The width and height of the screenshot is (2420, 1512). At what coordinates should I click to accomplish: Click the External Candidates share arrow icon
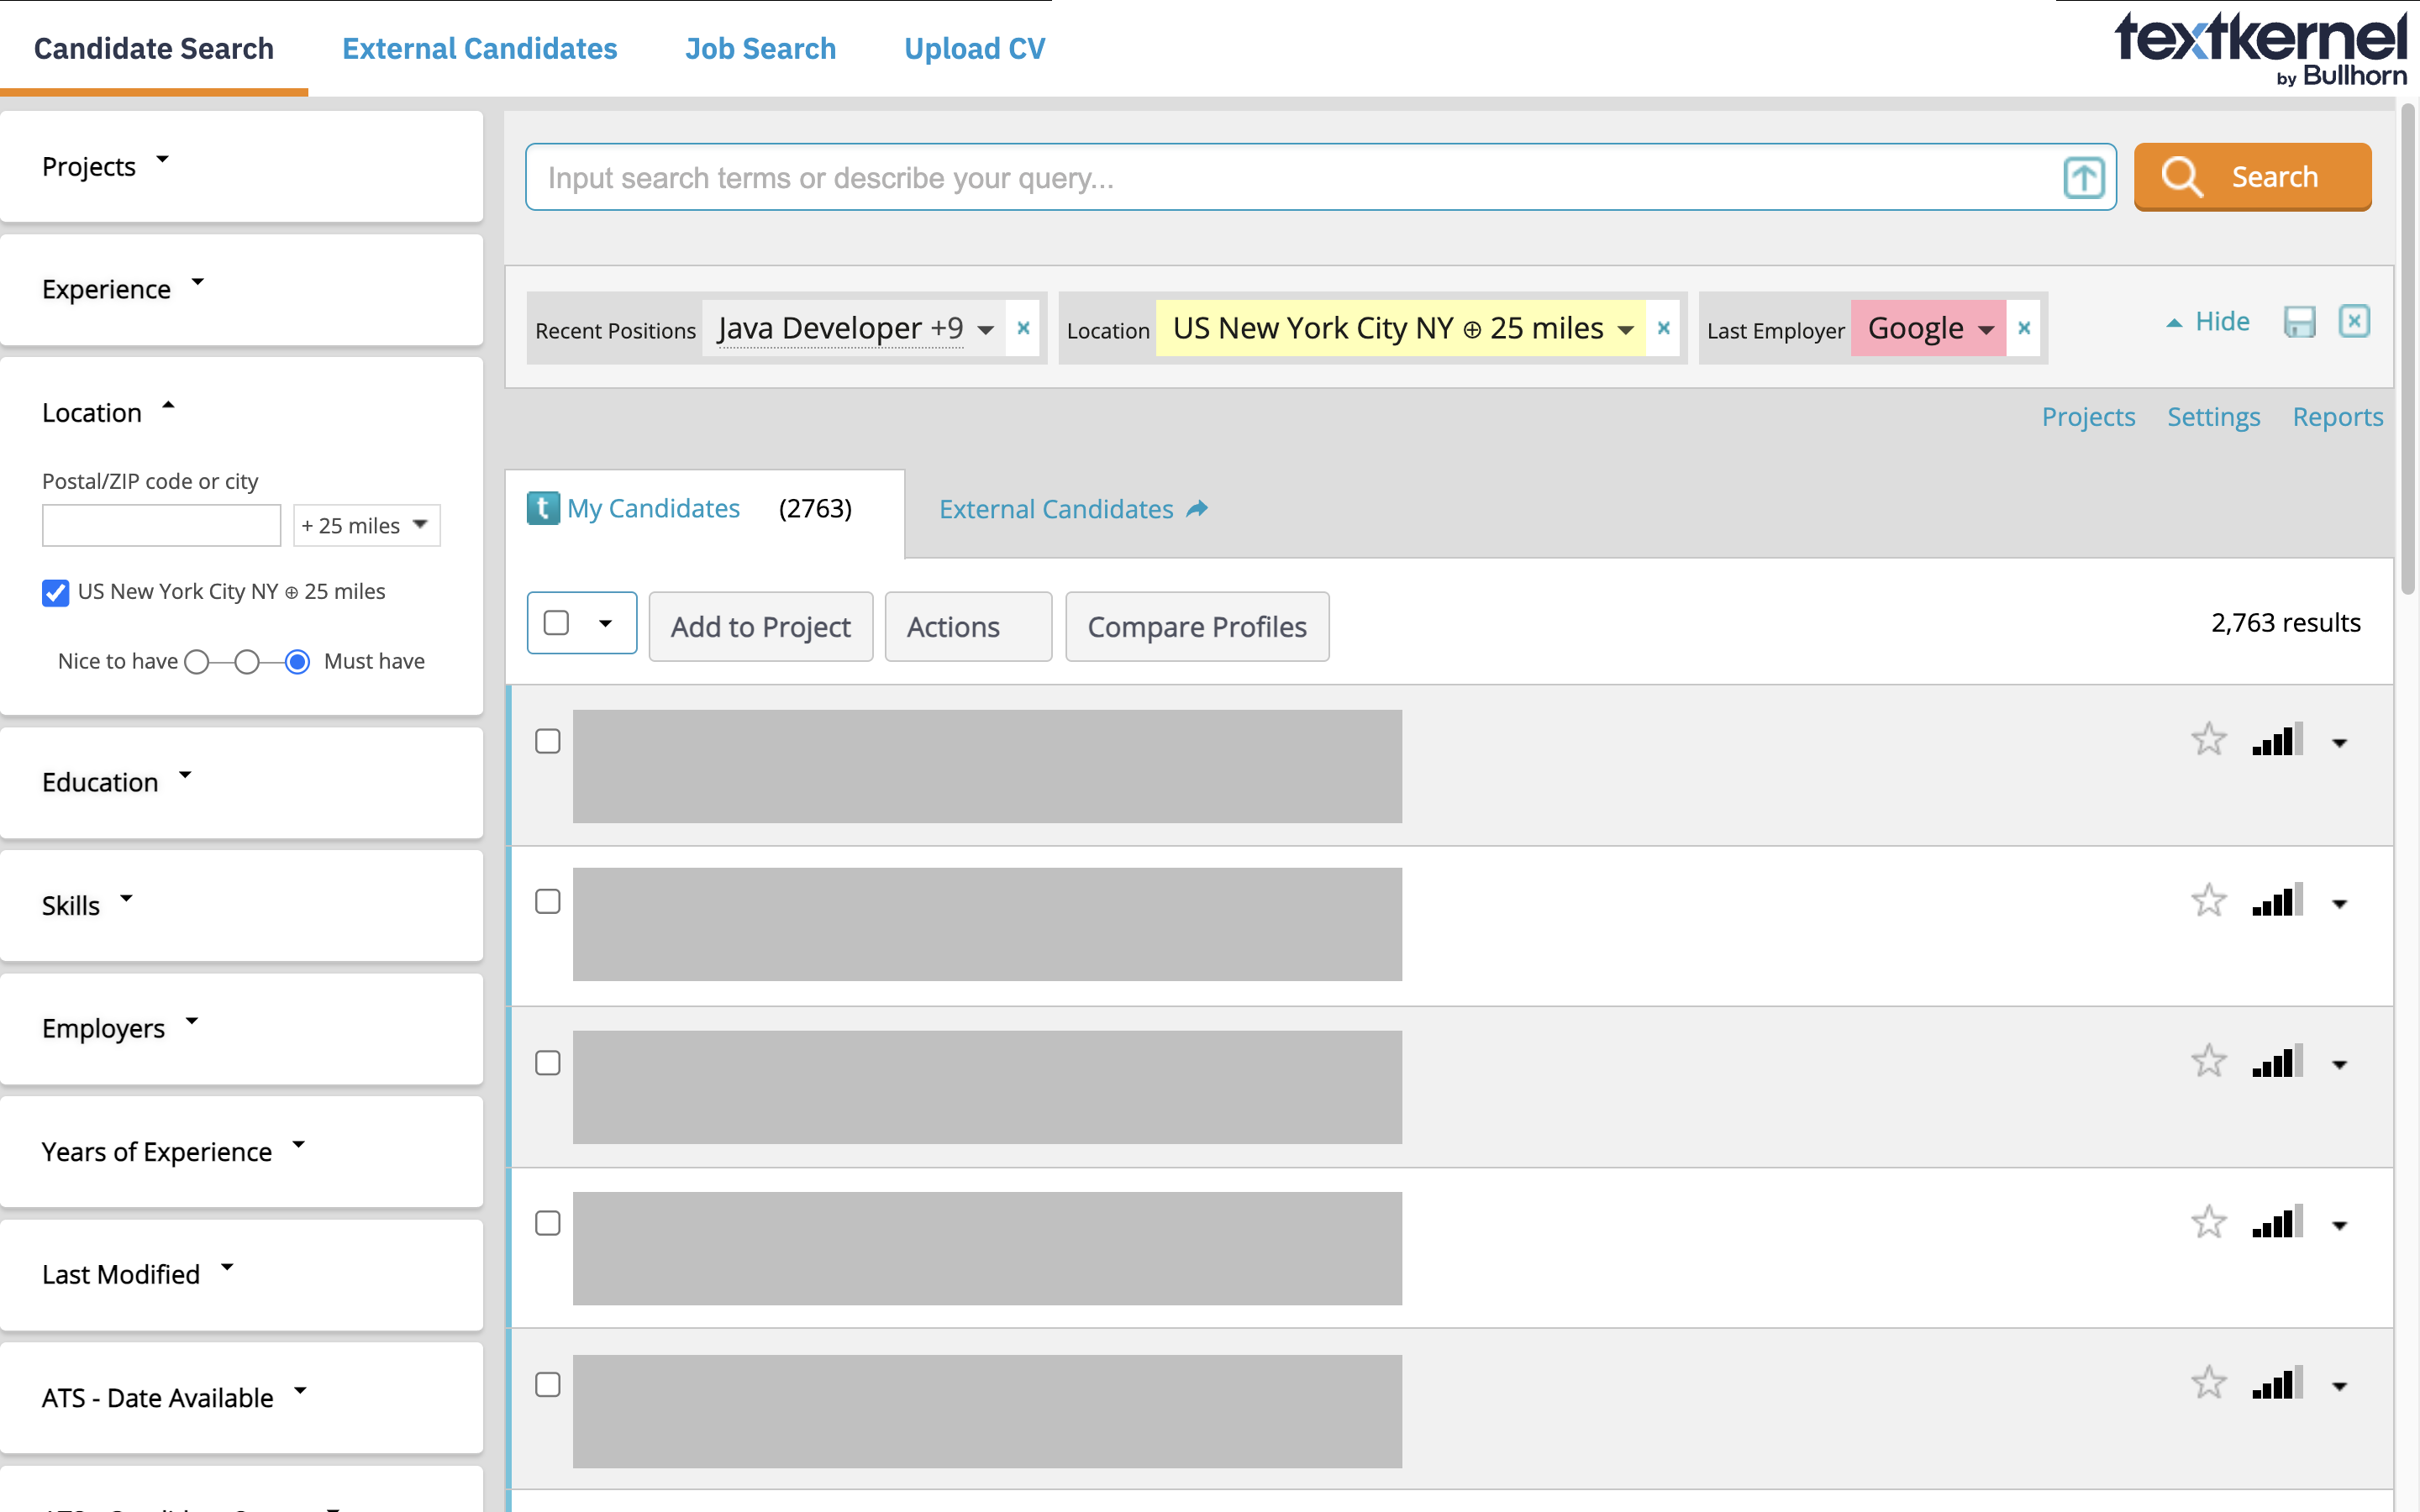click(1197, 509)
